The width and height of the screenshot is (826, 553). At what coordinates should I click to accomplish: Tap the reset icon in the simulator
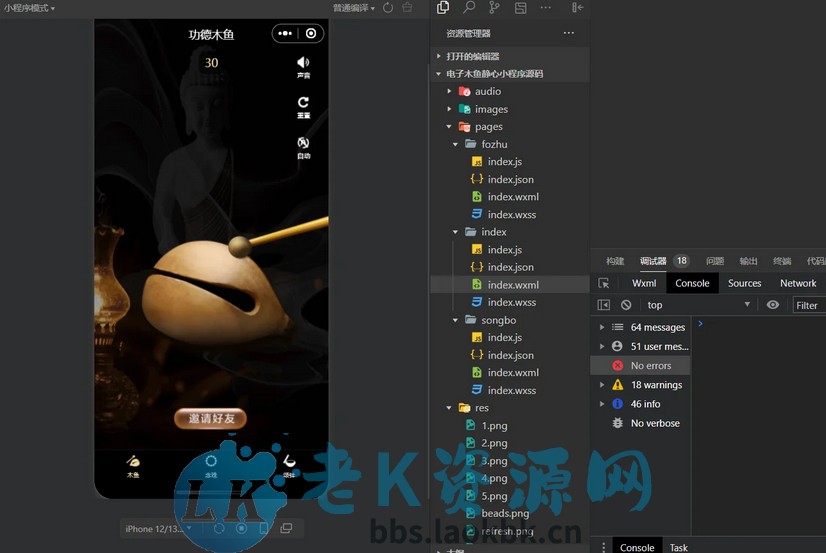tap(303, 107)
